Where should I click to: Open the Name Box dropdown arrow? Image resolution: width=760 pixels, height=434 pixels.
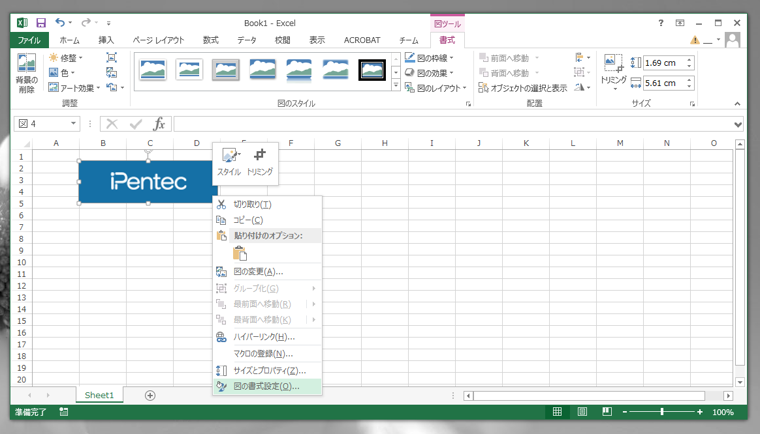pyautogui.click(x=73, y=124)
